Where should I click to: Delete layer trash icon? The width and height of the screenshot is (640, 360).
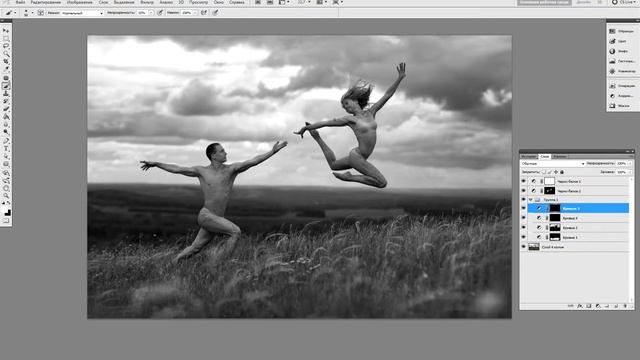(x=625, y=306)
